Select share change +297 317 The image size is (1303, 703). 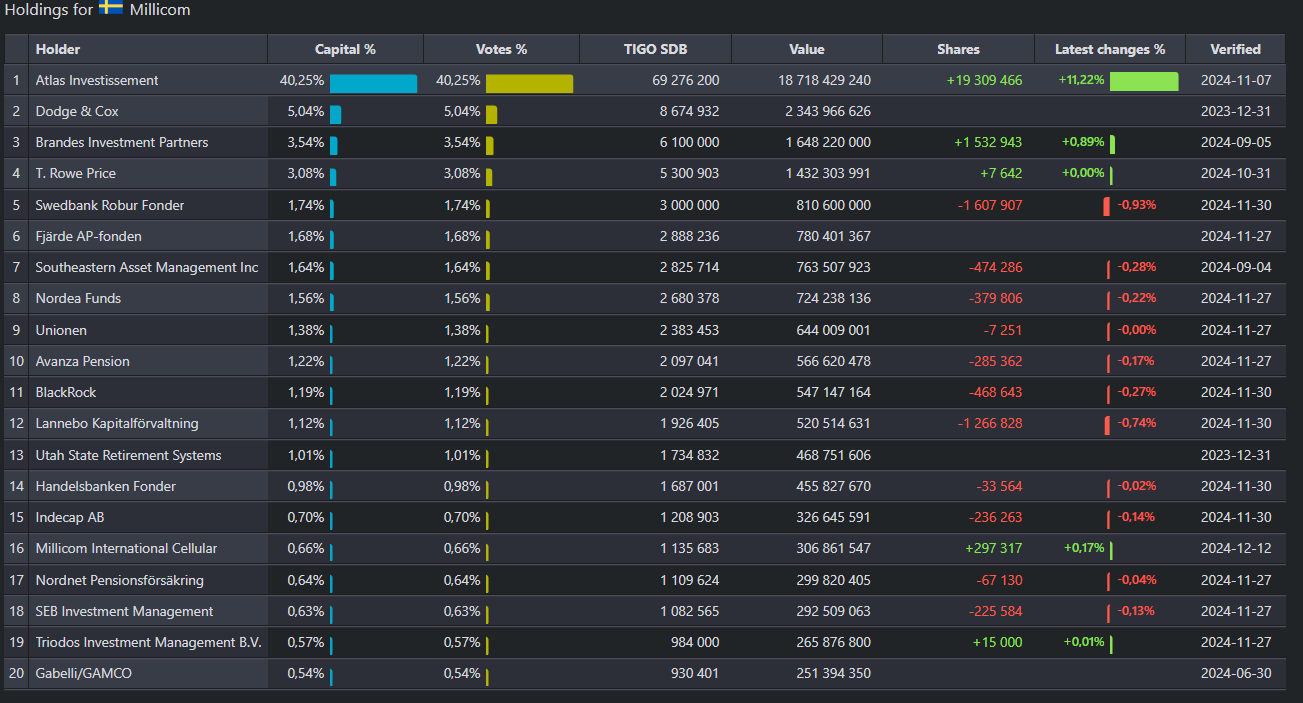[994, 548]
